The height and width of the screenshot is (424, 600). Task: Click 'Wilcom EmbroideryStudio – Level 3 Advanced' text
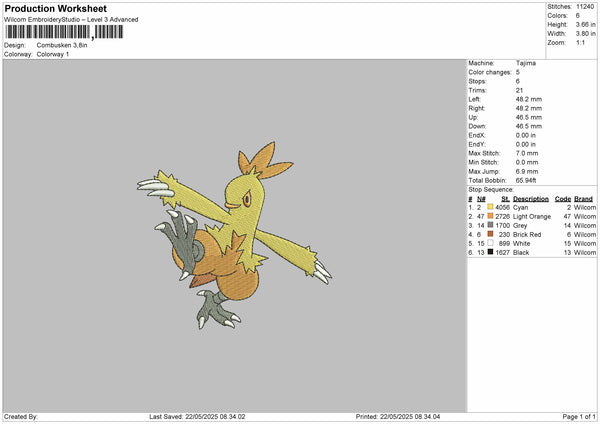click(71, 20)
